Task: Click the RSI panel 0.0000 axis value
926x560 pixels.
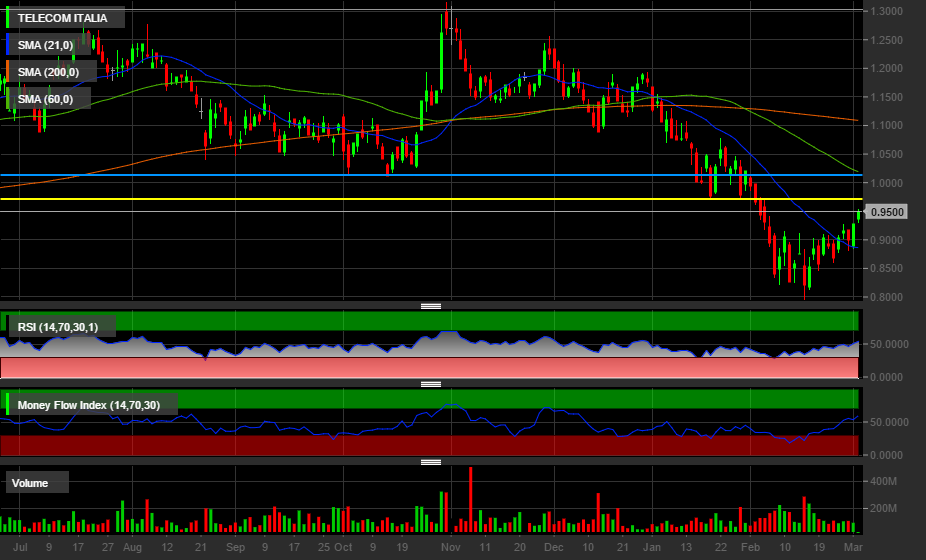Action: (x=886, y=377)
